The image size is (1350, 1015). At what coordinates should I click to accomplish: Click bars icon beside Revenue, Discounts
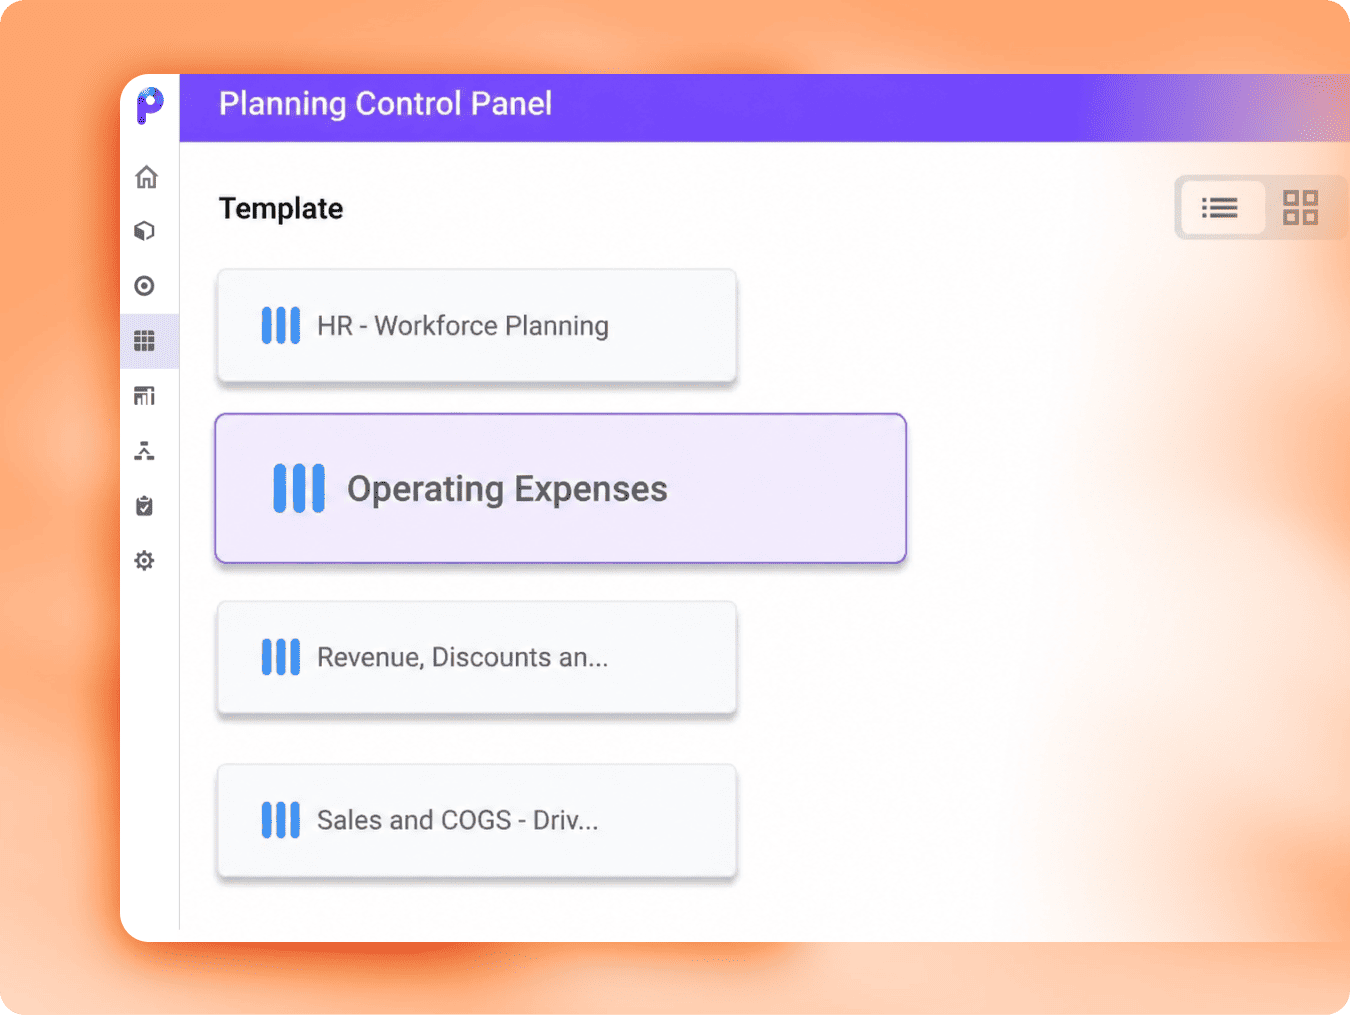coord(281,658)
